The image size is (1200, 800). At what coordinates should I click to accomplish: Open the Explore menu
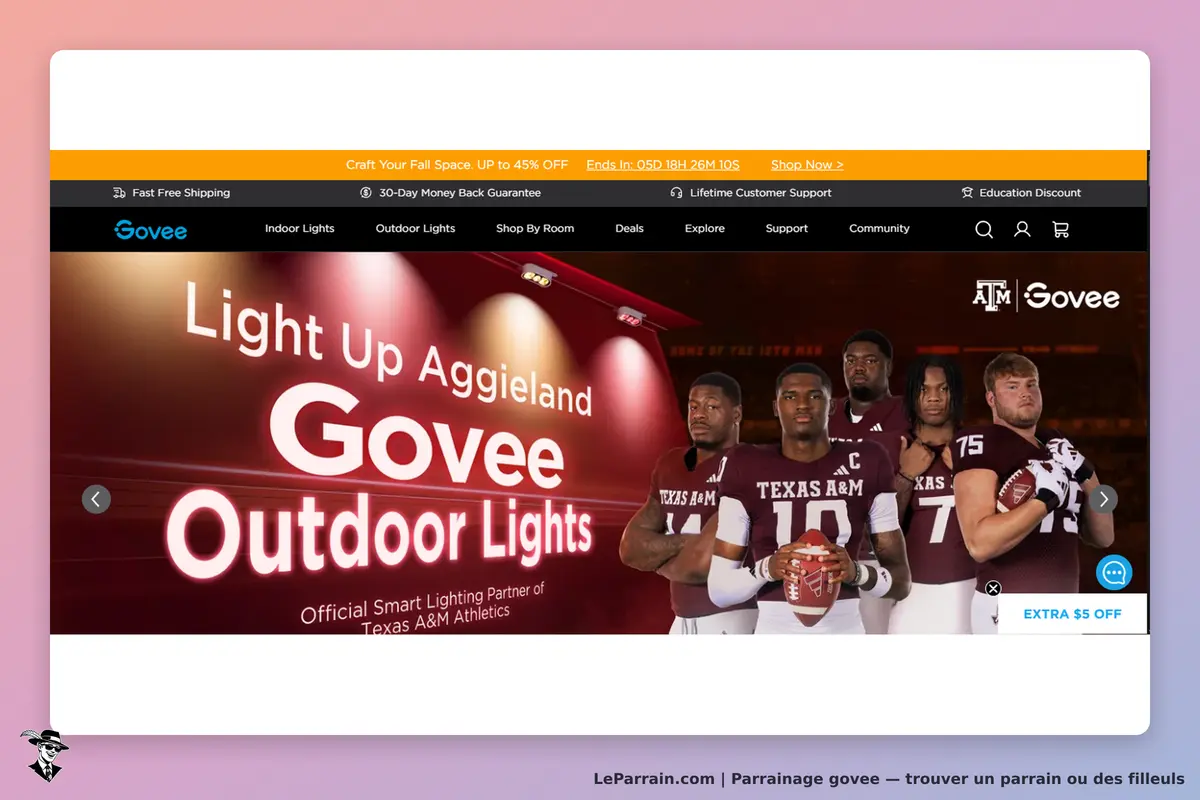point(705,229)
